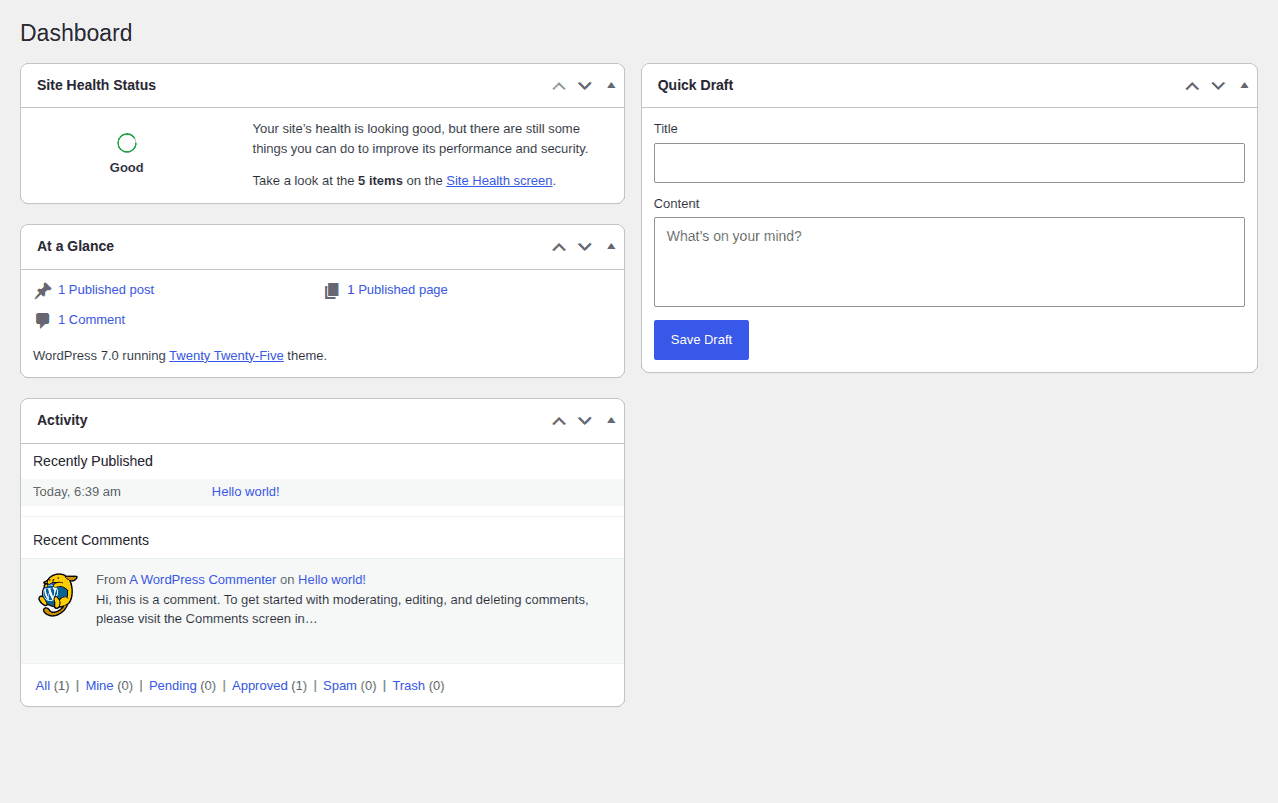This screenshot has width=1278, height=803.
Task: Click the 5 items text in Site Health
Action: 380,181
